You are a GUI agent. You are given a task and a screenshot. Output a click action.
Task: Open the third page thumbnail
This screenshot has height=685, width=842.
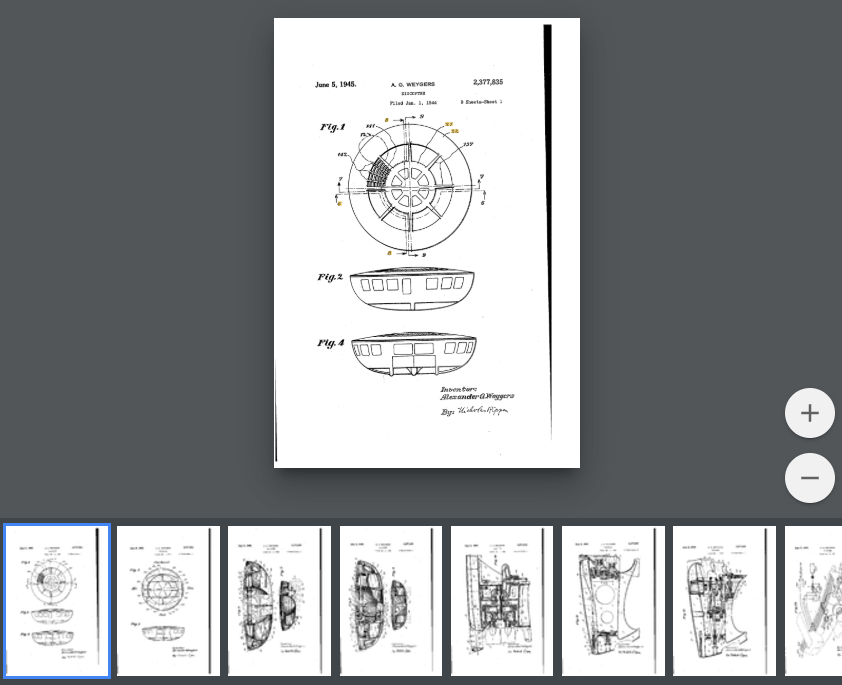click(x=279, y=601)
